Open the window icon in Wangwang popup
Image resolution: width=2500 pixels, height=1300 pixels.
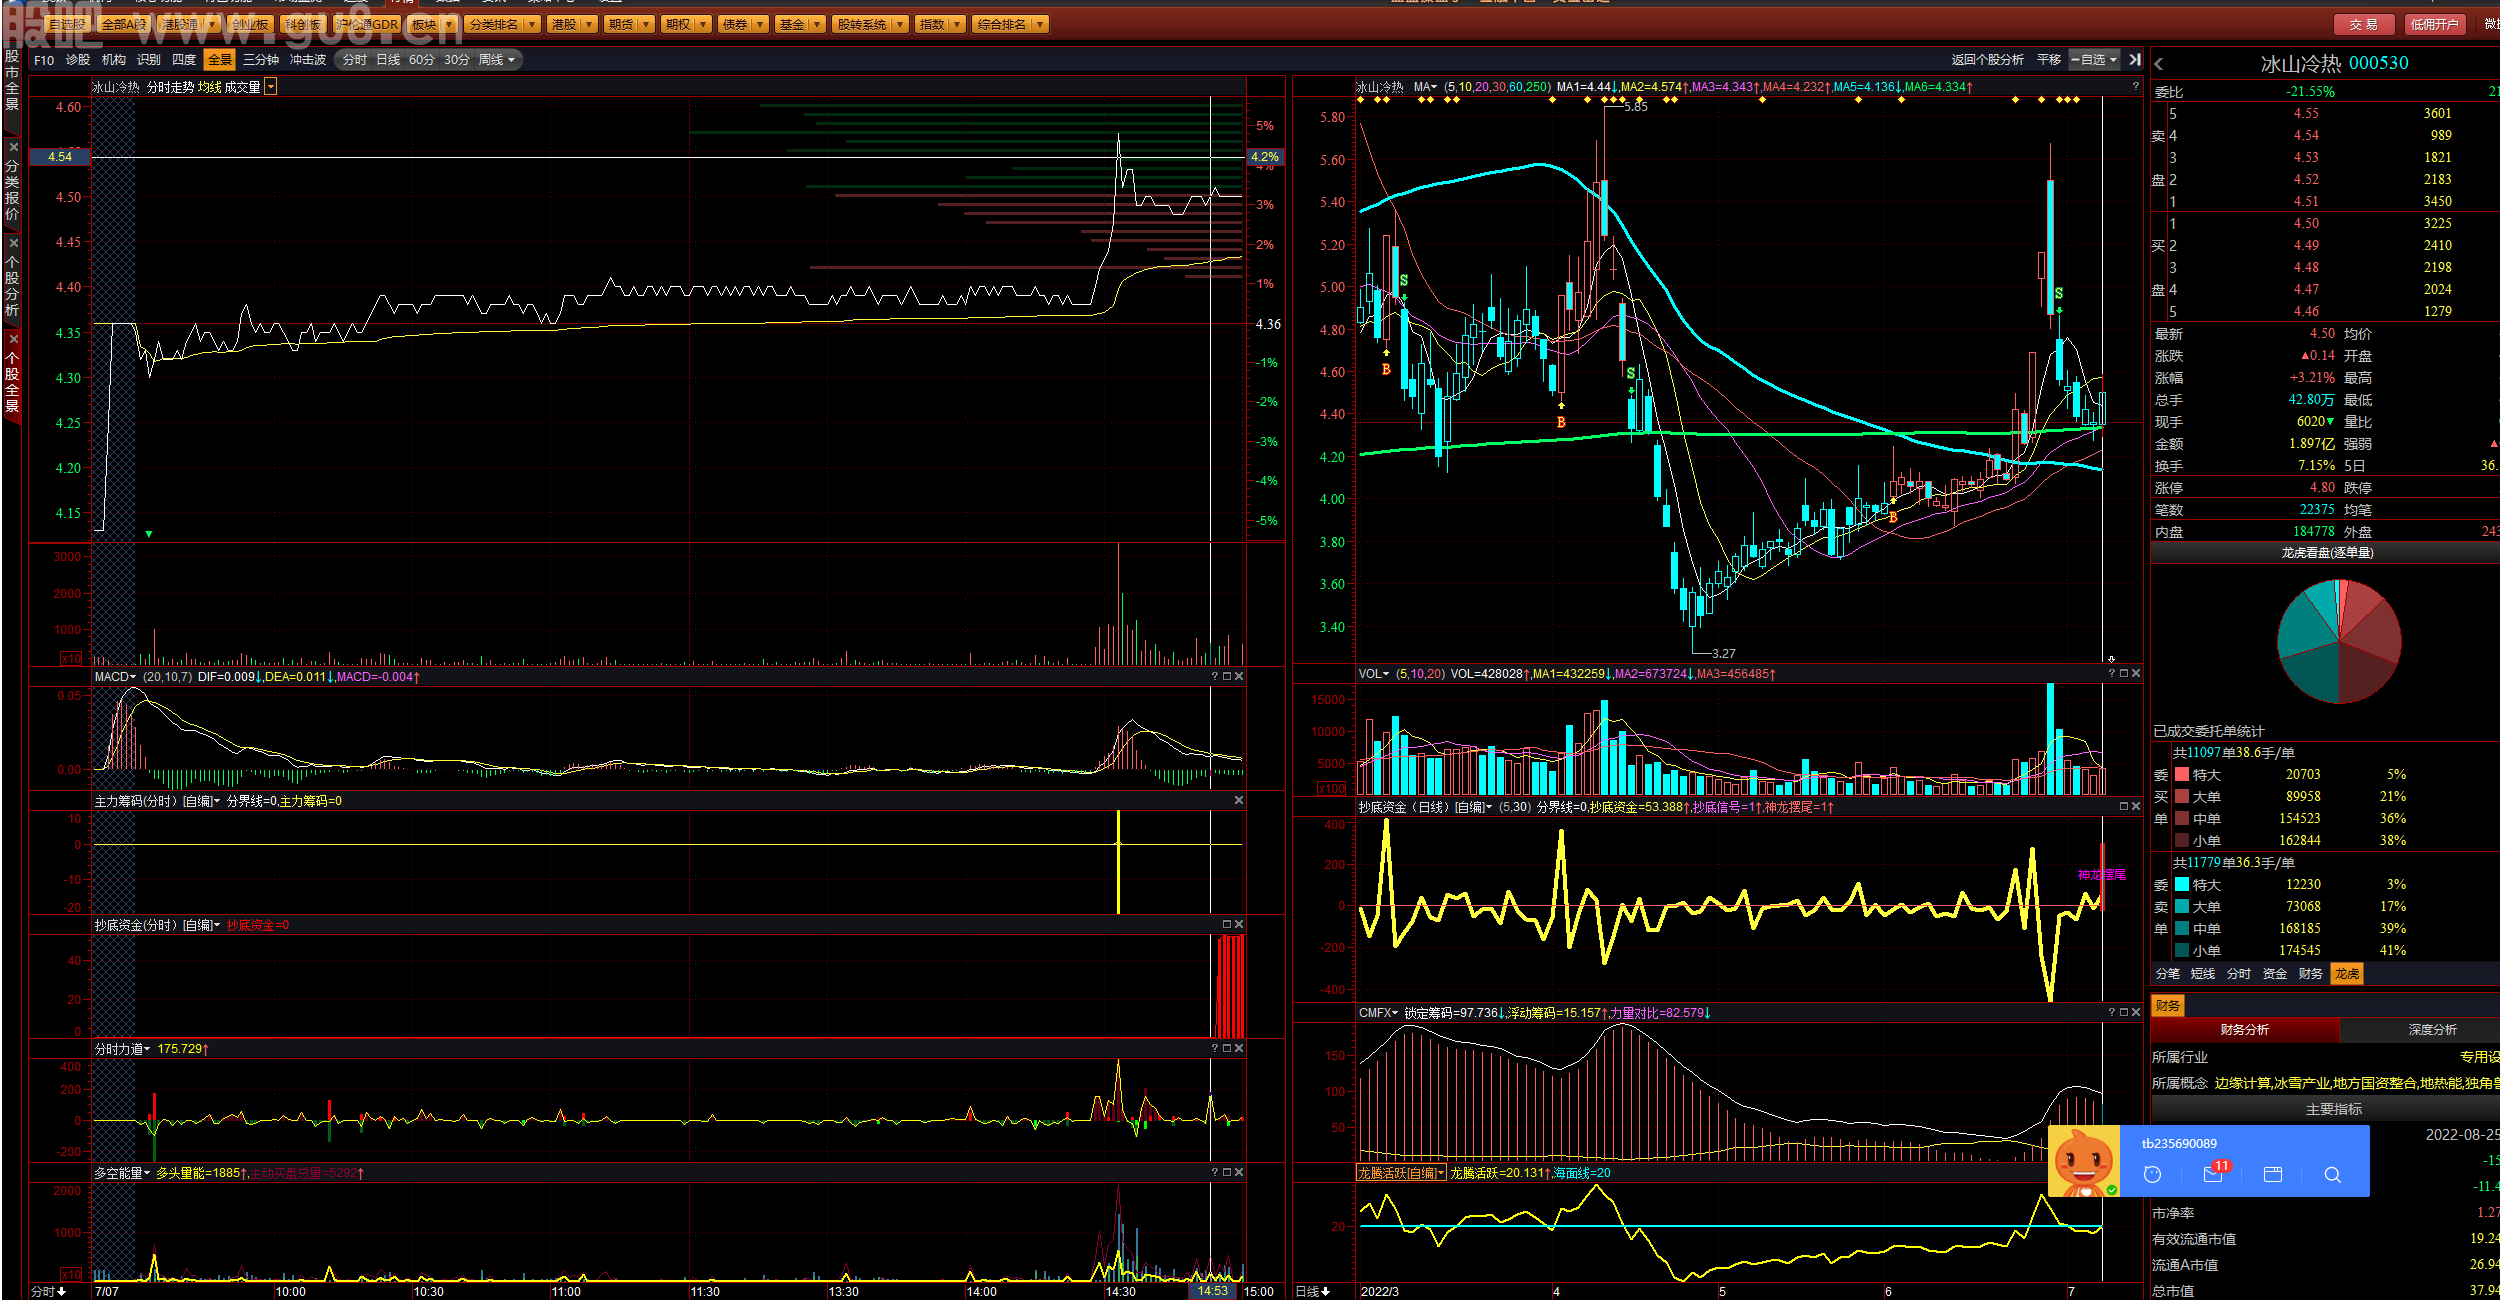coord(2273,1175)
